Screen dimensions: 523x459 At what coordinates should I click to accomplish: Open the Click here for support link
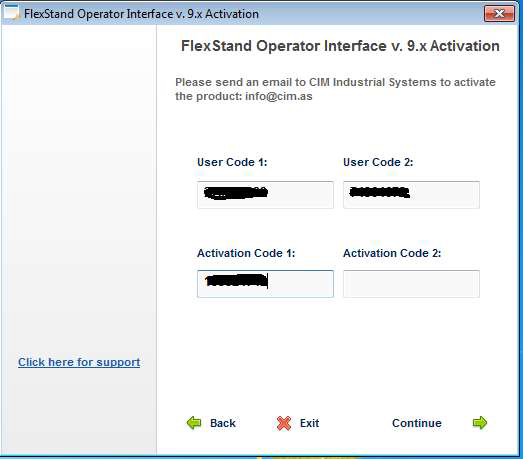tap(79, 362)
